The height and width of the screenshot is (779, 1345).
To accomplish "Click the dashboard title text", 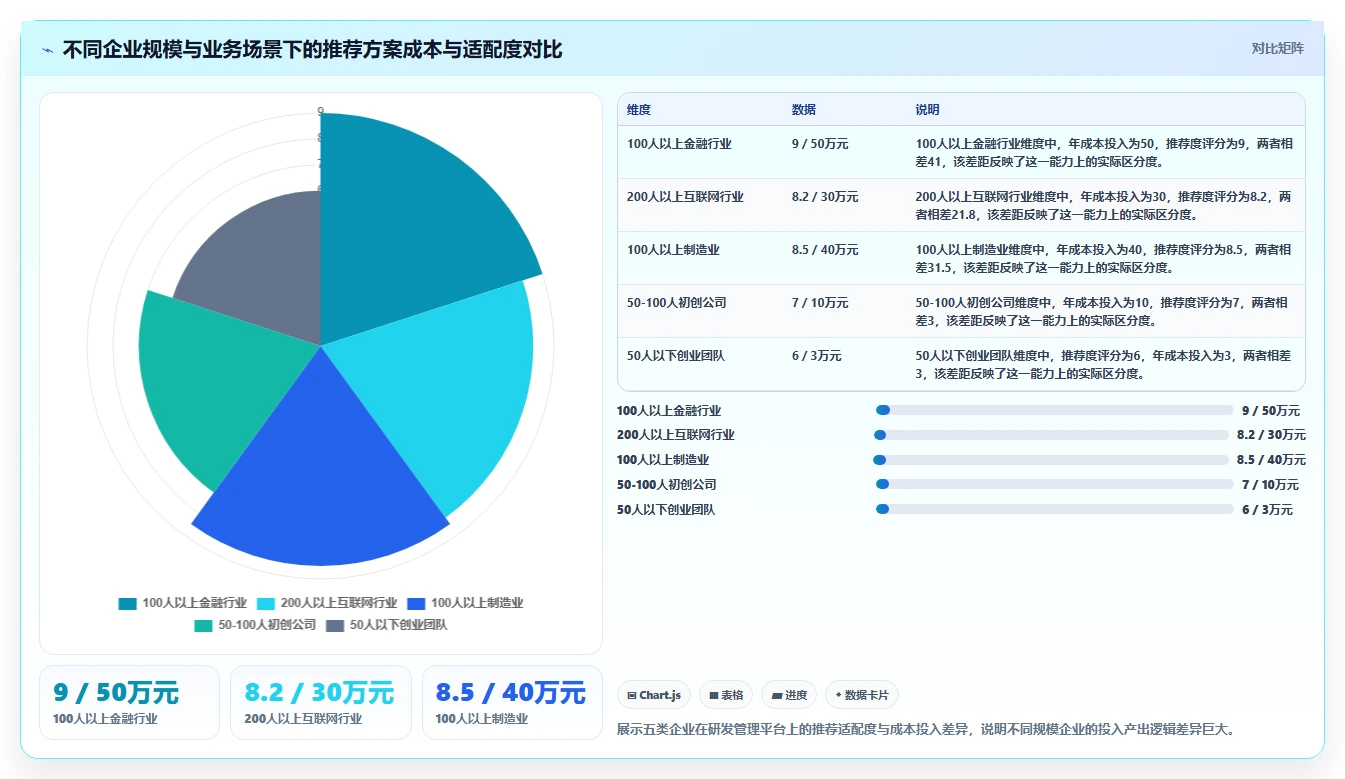I will click(x=312, y=49).
